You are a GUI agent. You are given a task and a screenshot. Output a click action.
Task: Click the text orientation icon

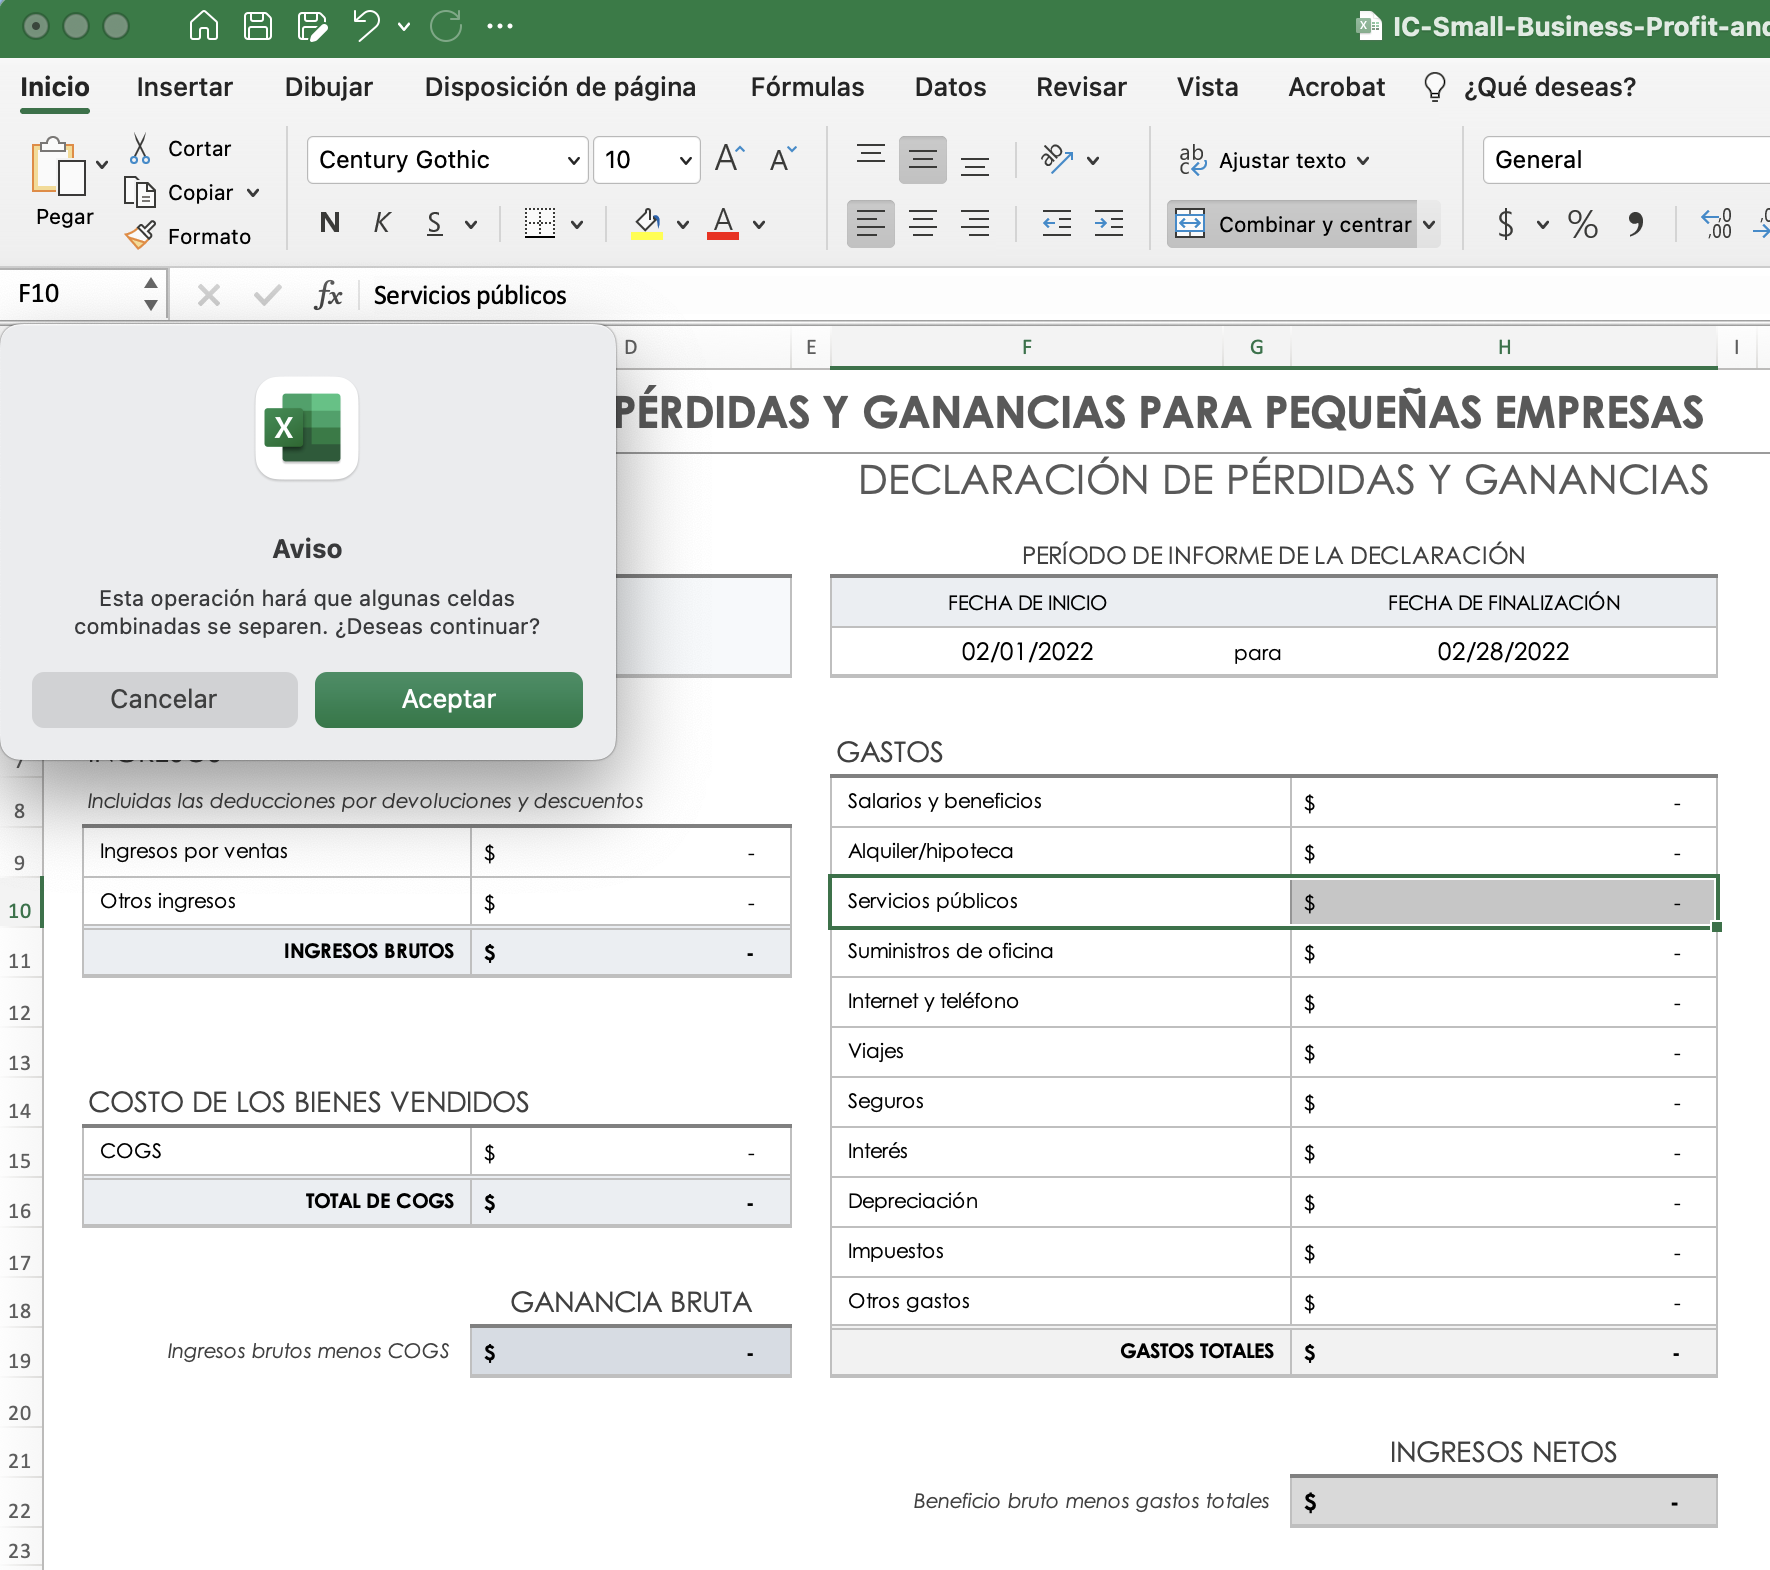1058,159
